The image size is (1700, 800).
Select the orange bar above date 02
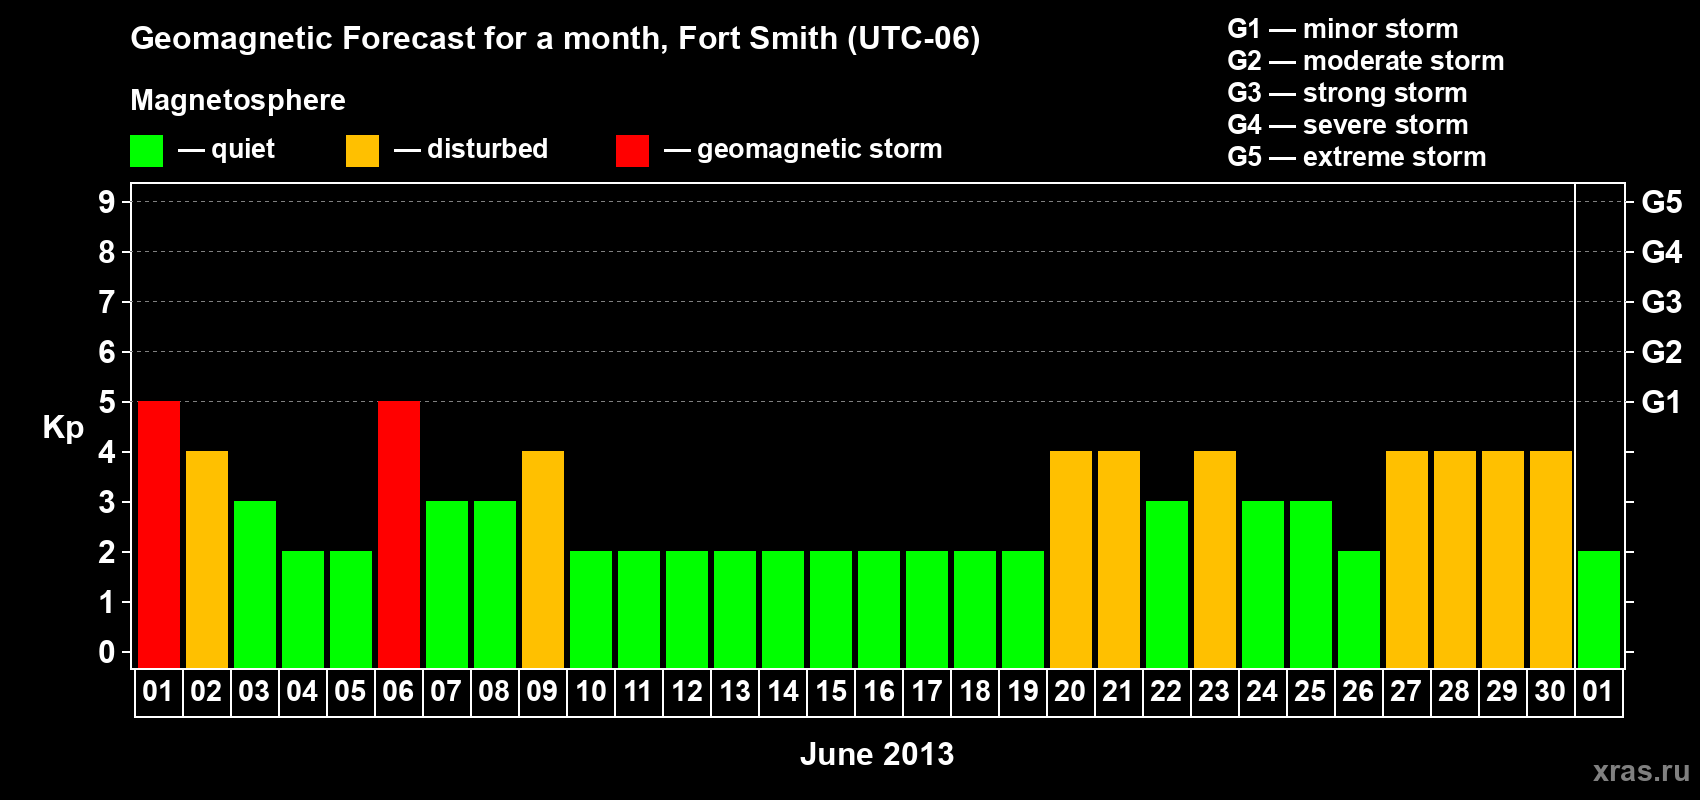[207, 560]
